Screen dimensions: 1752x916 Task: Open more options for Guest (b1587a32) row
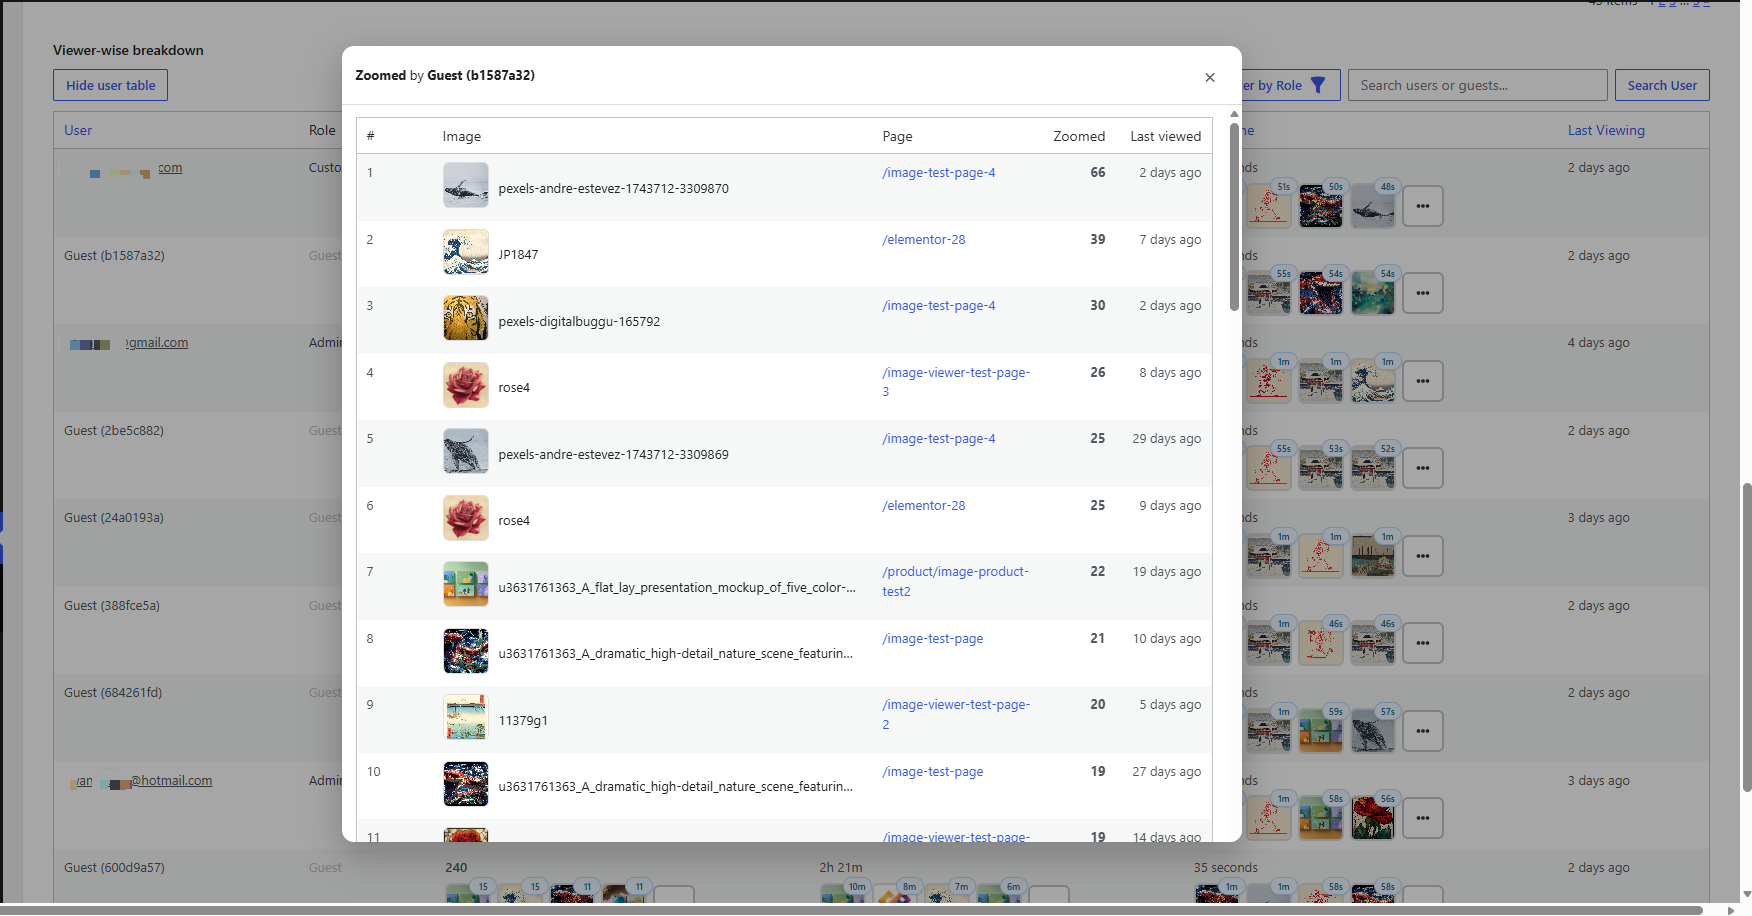1423,293
